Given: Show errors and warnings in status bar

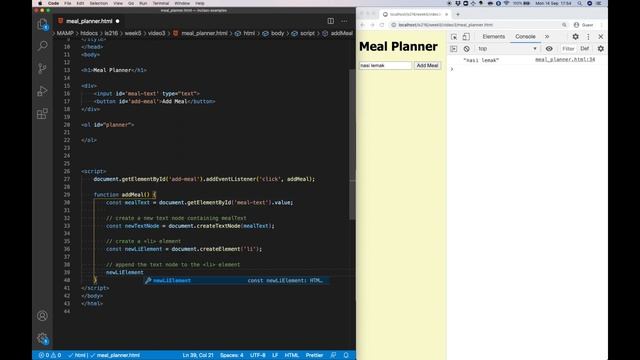Looking at the screenshot, I should (x=50, y=355).
